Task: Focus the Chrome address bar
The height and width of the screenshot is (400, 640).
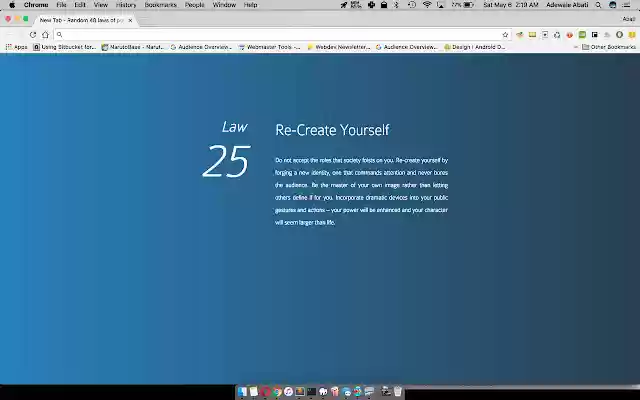Action: pos(282,35)
